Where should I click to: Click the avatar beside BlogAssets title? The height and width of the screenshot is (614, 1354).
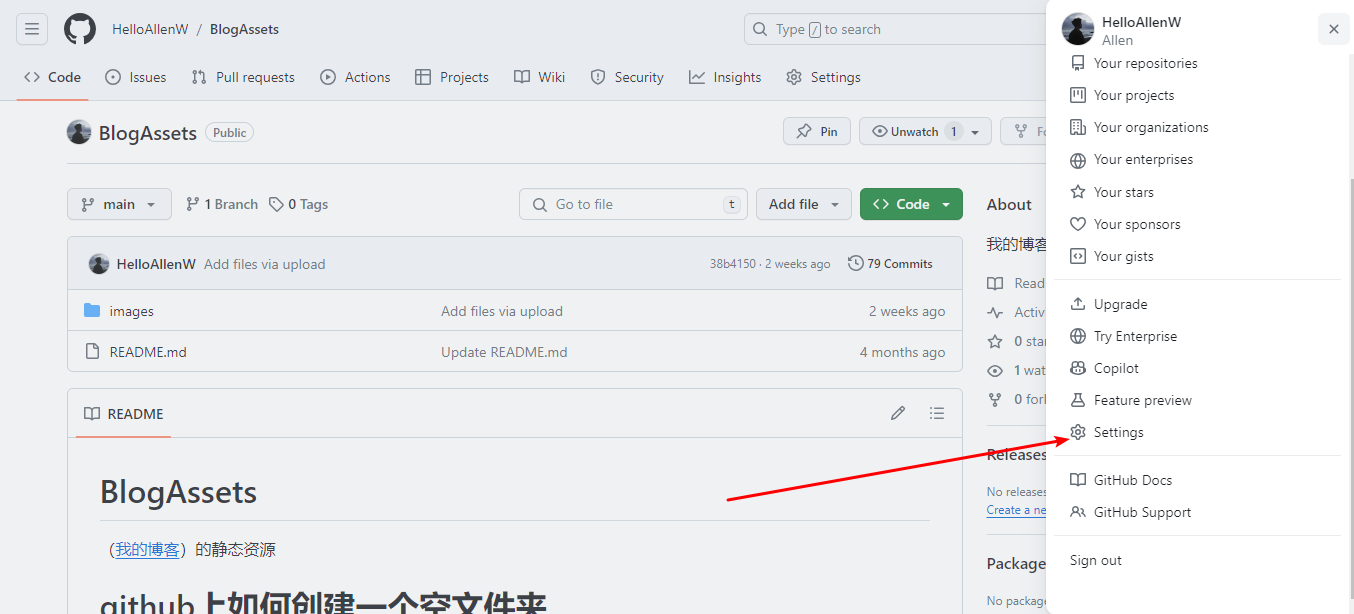[x=79, y=132]
